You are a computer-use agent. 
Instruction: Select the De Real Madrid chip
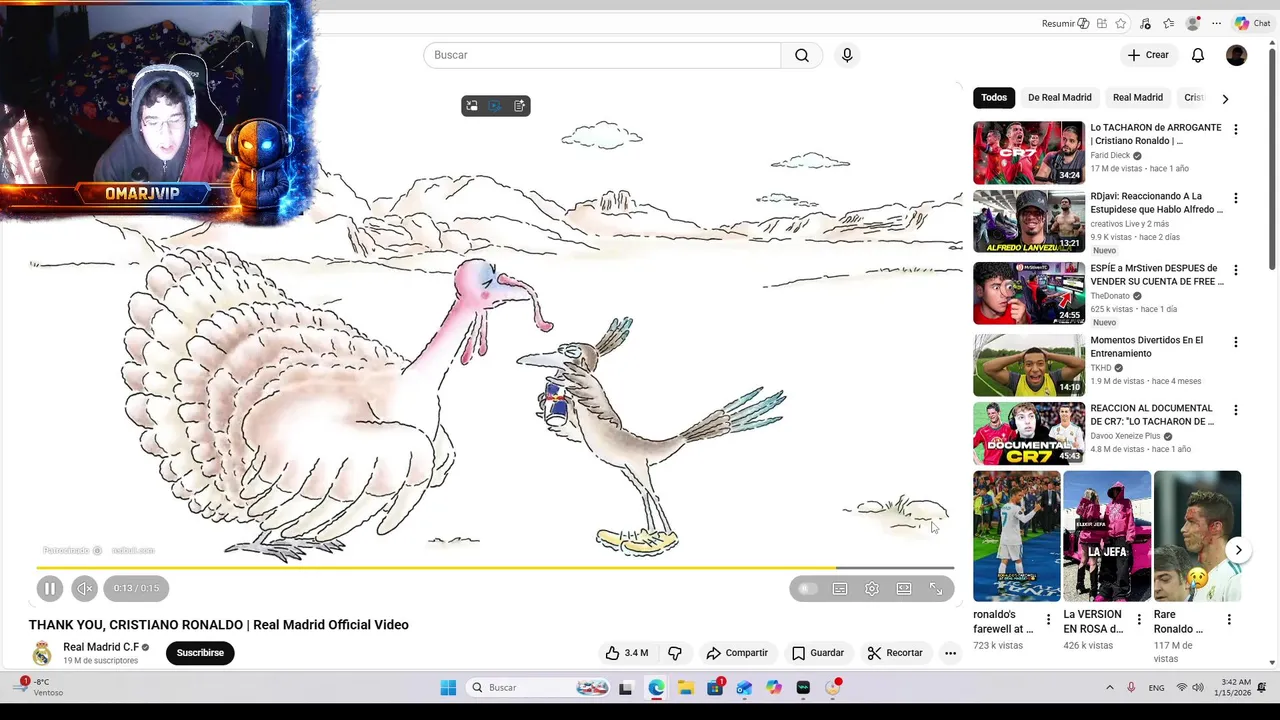click(x=1060, y=98)
